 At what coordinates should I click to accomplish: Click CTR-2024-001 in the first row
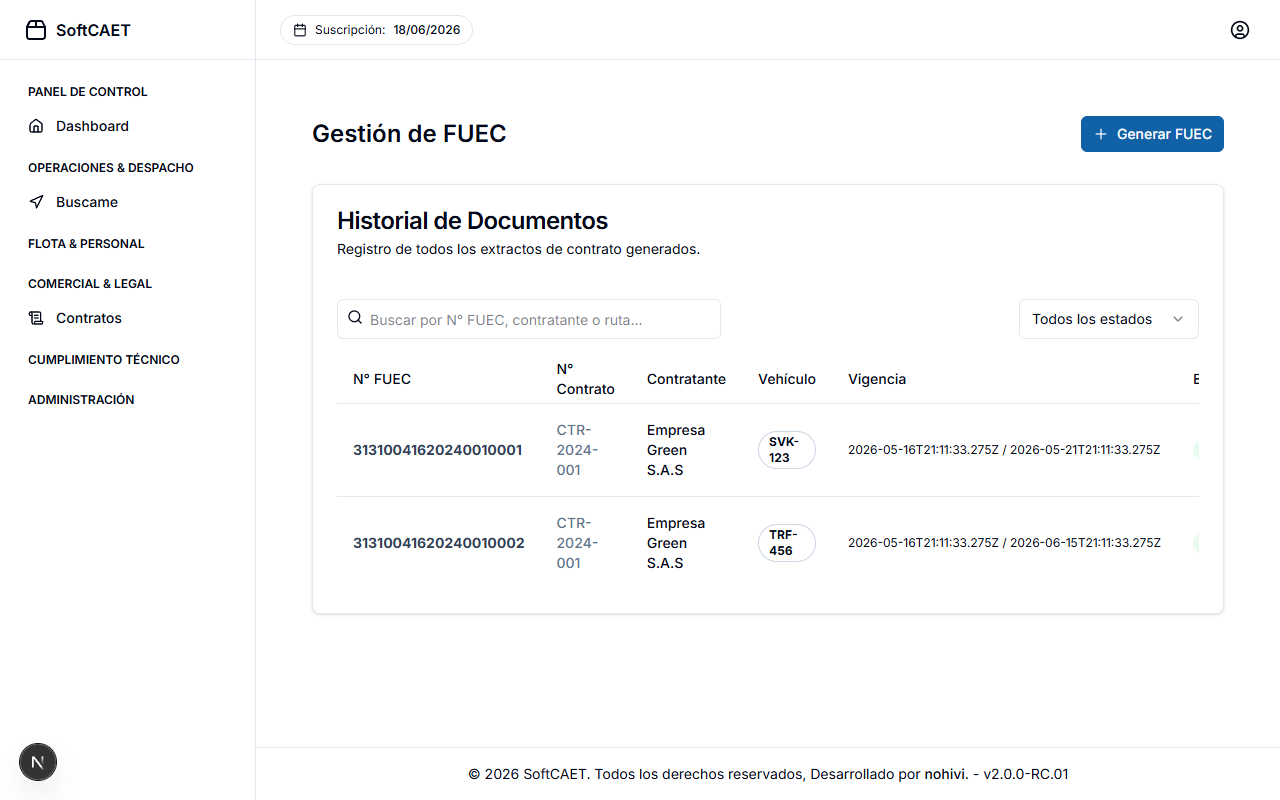pos(577,450)
